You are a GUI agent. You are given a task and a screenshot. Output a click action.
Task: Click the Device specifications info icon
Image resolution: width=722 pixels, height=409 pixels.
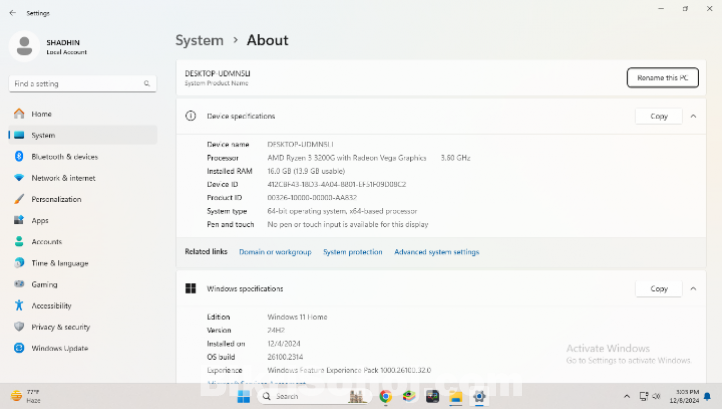[x=191, y=116]
